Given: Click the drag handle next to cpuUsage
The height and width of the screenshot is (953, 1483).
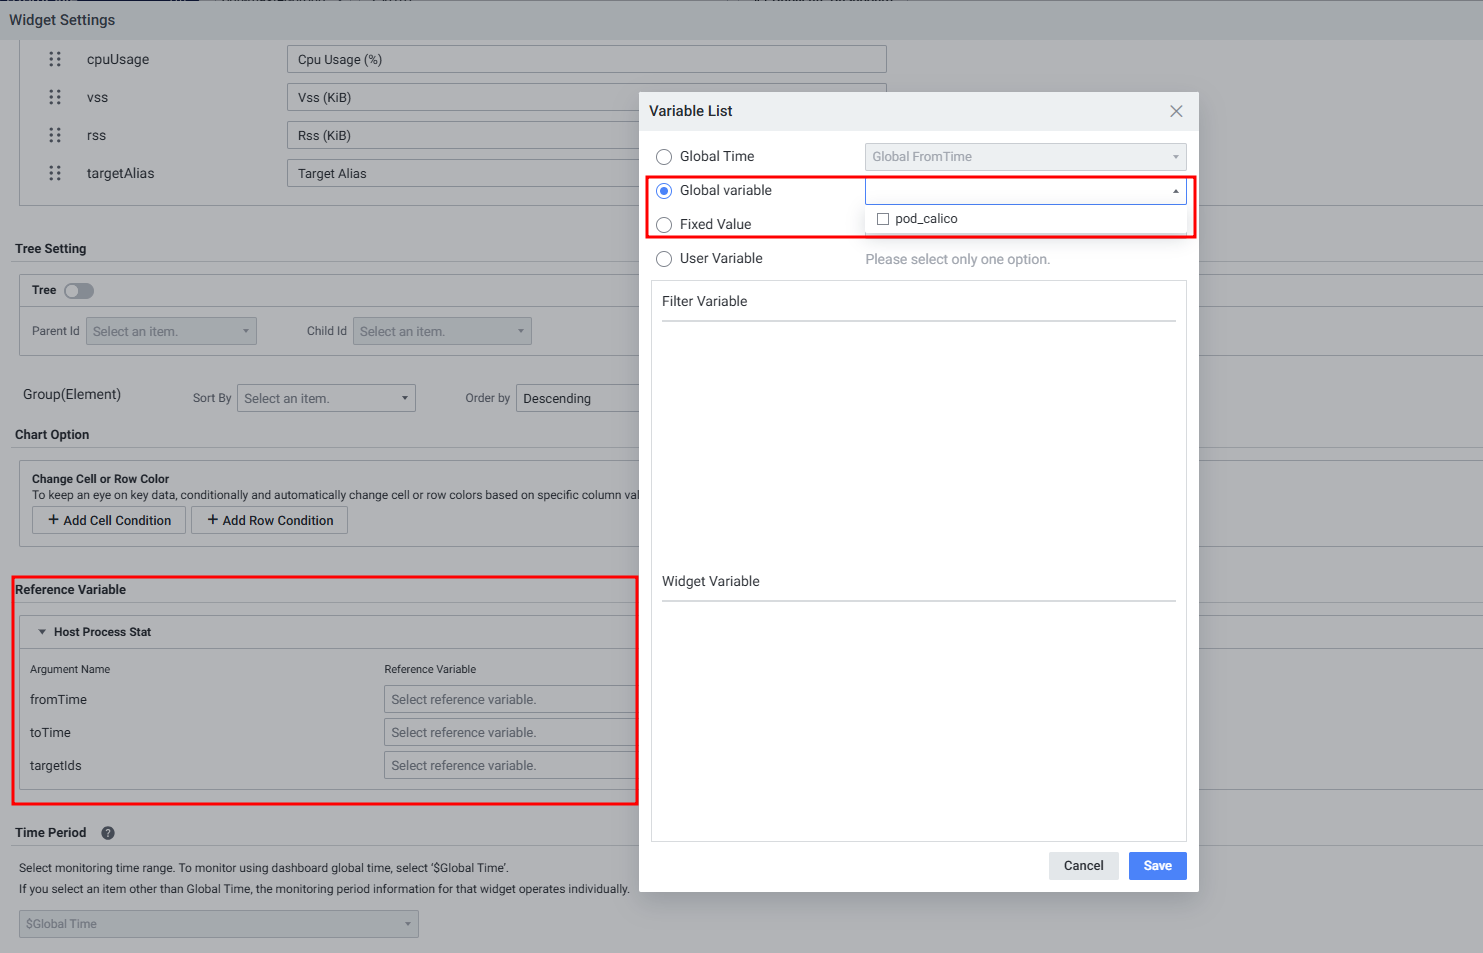Looking at the screenshot, I should [55, 59].
